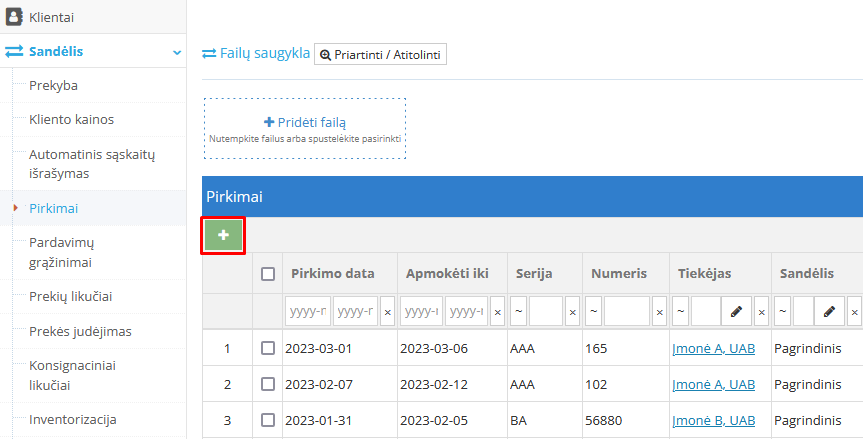Clear the Apmokėti iki date filter

pos(498,312)
